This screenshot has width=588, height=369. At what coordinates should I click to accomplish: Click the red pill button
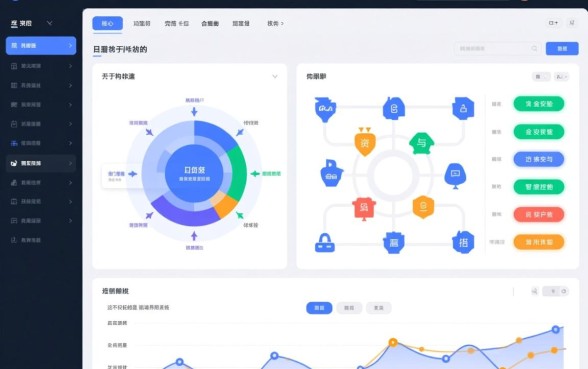tap(538, 214)
